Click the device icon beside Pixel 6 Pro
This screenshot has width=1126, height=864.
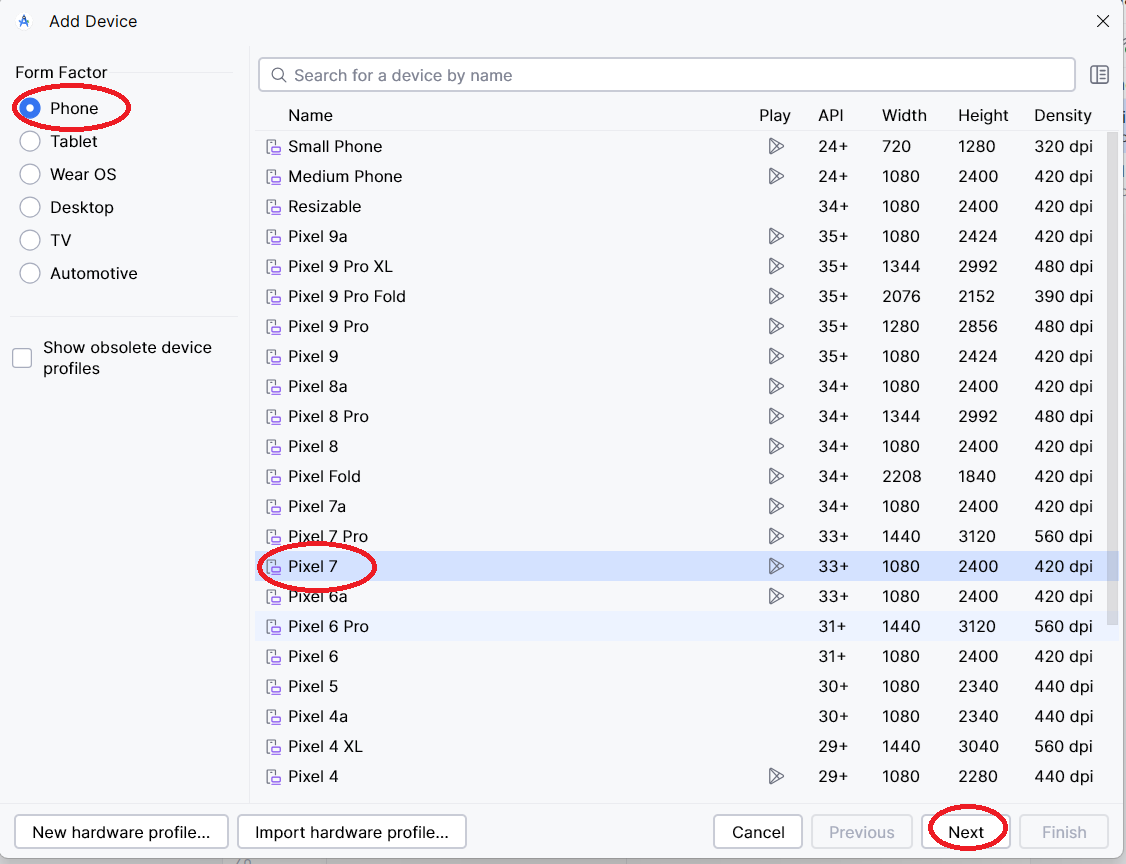point(273,627)
